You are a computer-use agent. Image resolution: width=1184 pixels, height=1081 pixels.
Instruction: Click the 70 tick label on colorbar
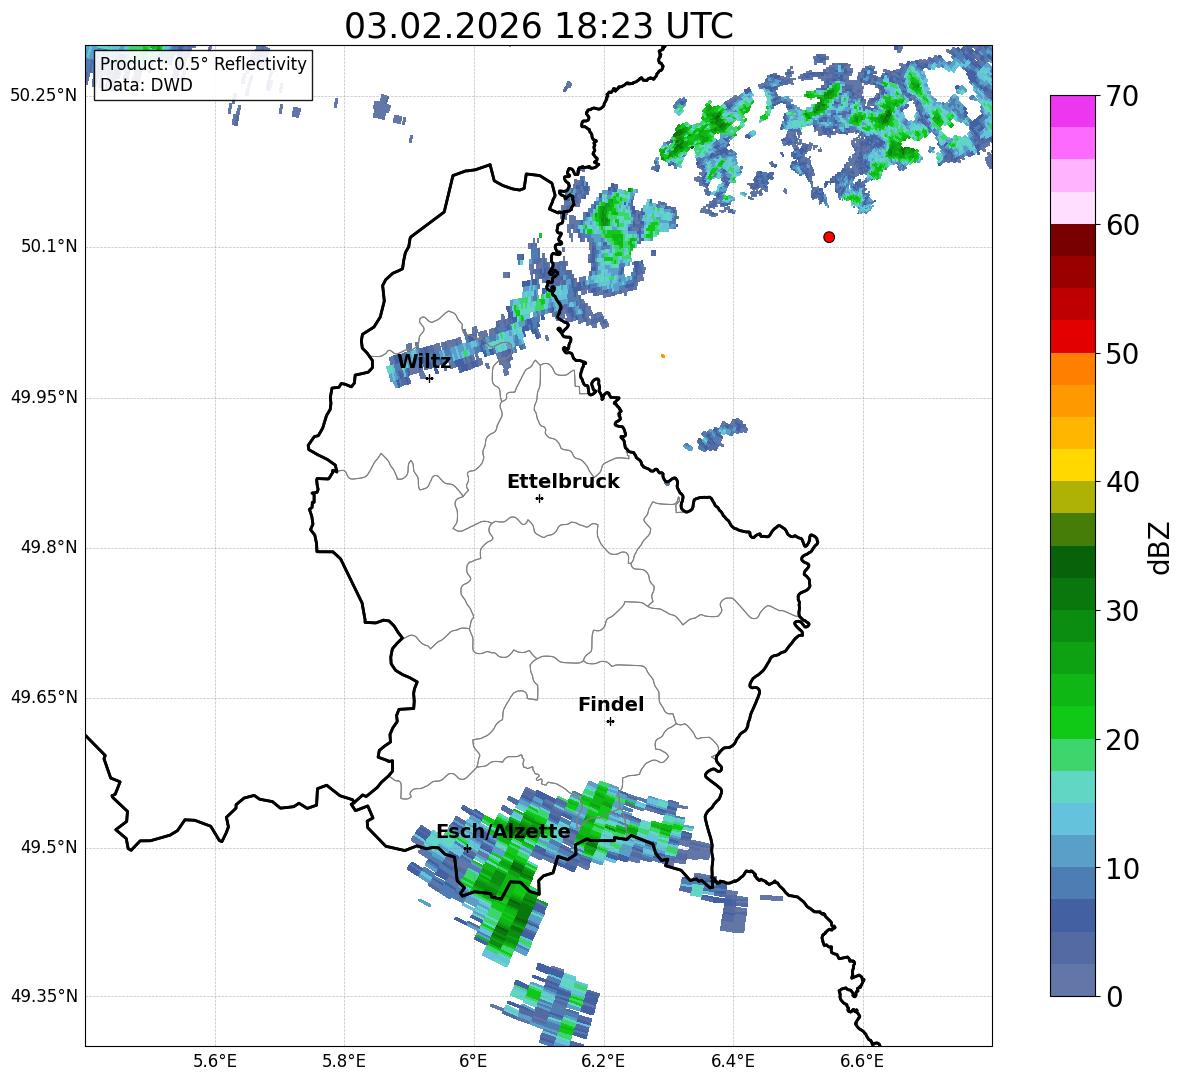coord(1122,97)
